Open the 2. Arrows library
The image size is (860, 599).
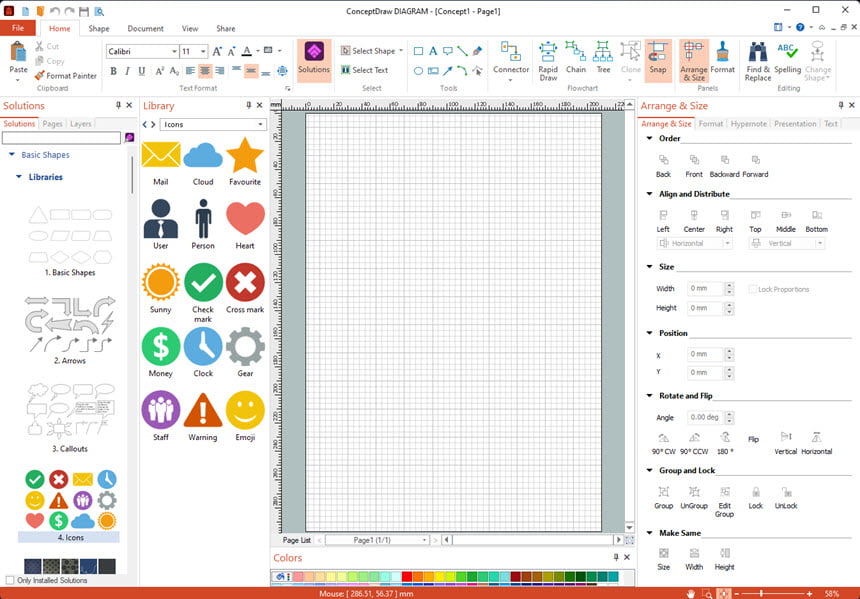click(70, 330)
